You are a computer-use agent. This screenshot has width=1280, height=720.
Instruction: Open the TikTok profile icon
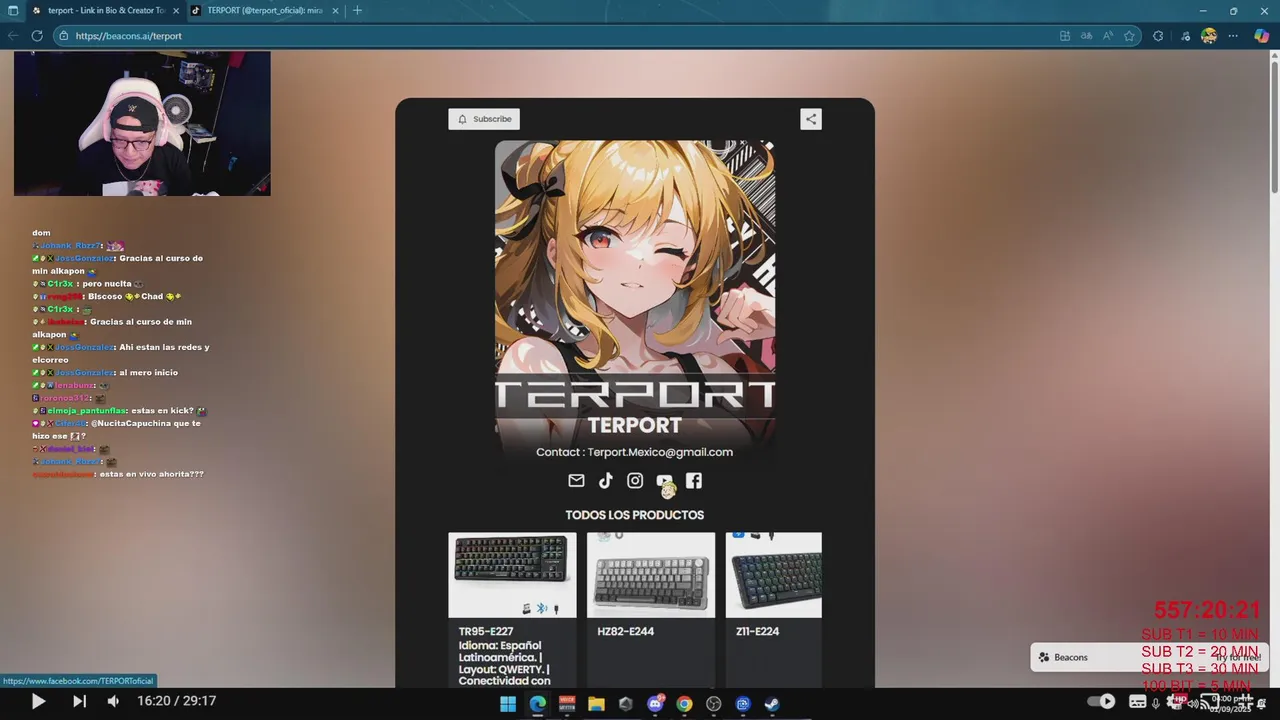(x=605, y=481)
